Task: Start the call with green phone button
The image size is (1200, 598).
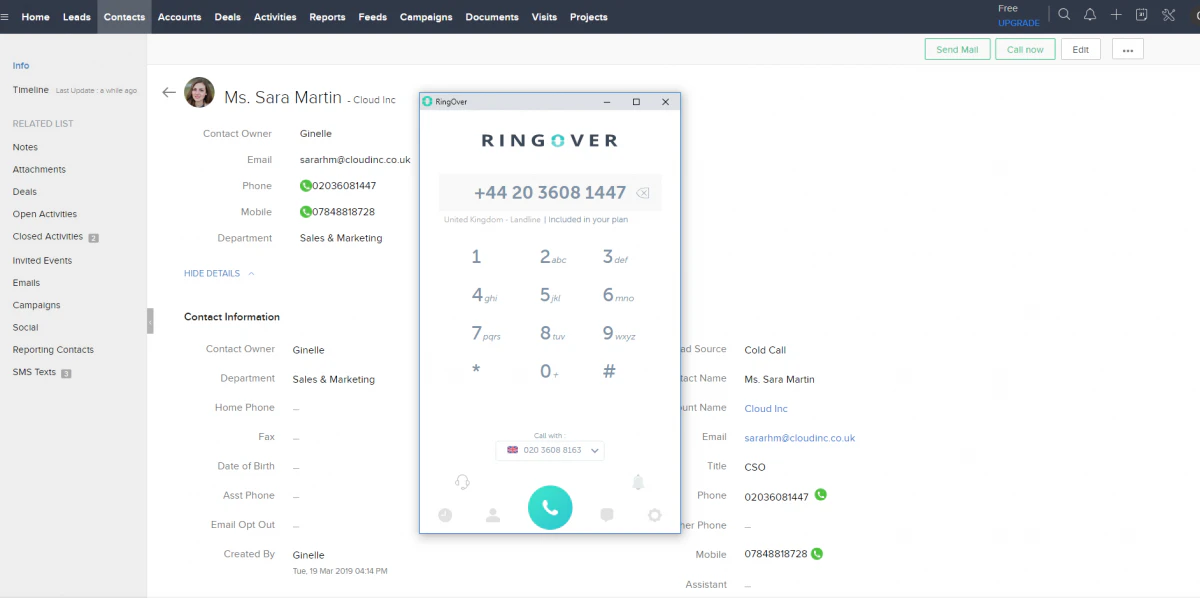Action: tap(550, 507)
